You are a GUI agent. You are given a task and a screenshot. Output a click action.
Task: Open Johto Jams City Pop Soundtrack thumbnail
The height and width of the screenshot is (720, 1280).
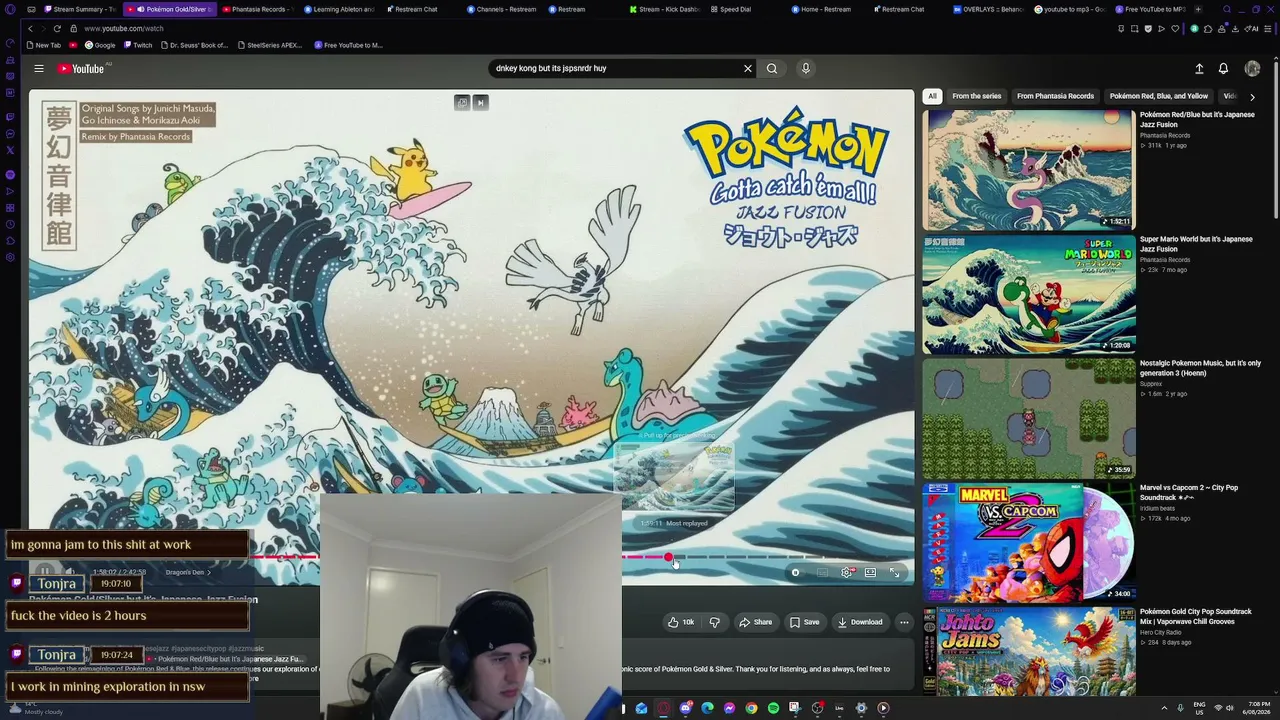[x=1029, y=651]
